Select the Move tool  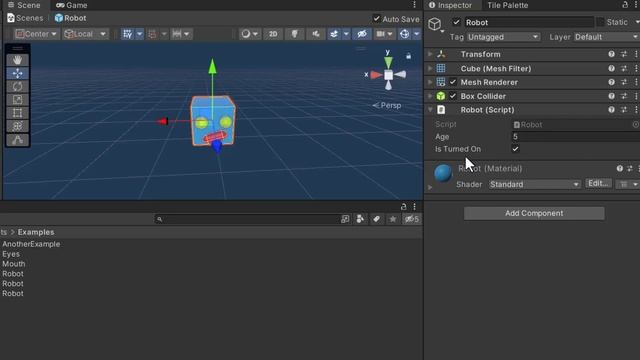click(x=17, y=73)
